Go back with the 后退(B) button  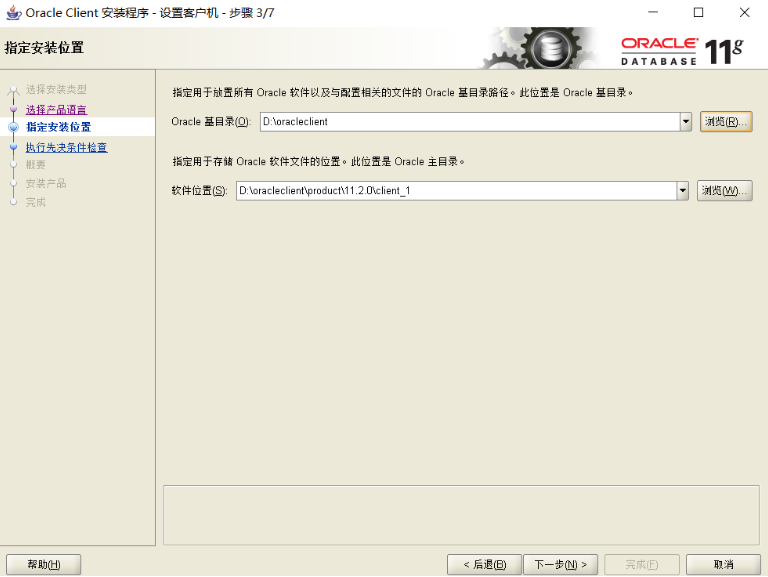pos(485,565)
